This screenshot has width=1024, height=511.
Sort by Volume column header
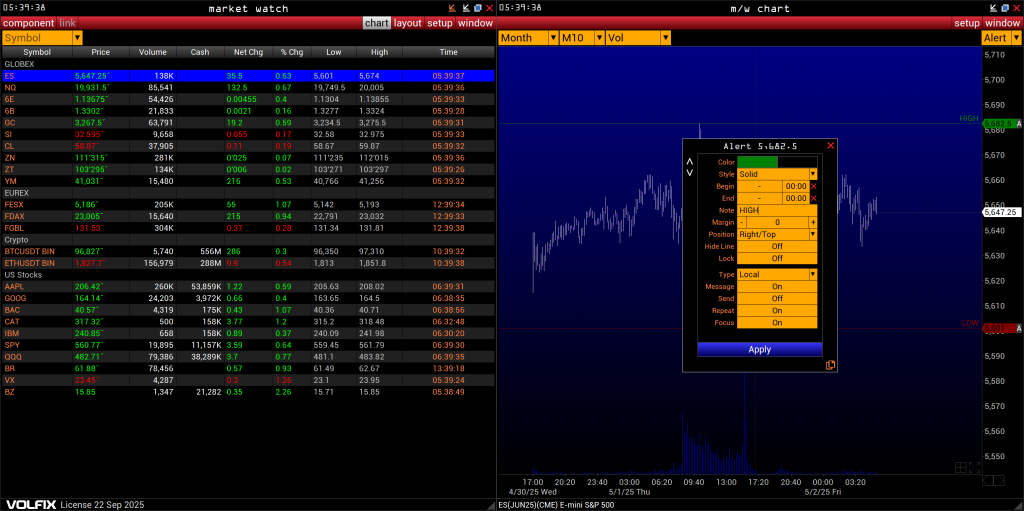[153, 52]
